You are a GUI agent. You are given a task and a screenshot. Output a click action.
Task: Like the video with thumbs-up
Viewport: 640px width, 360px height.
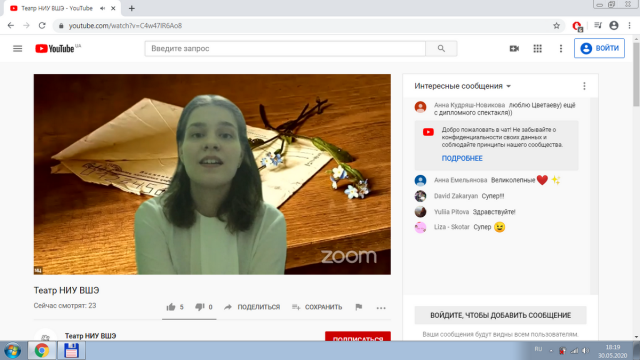175,307
